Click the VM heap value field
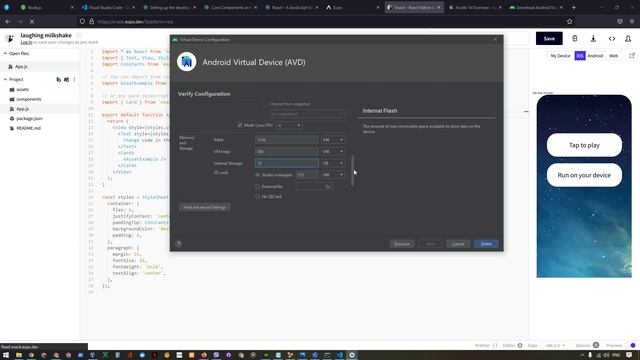640x360 pixels. 287,151
